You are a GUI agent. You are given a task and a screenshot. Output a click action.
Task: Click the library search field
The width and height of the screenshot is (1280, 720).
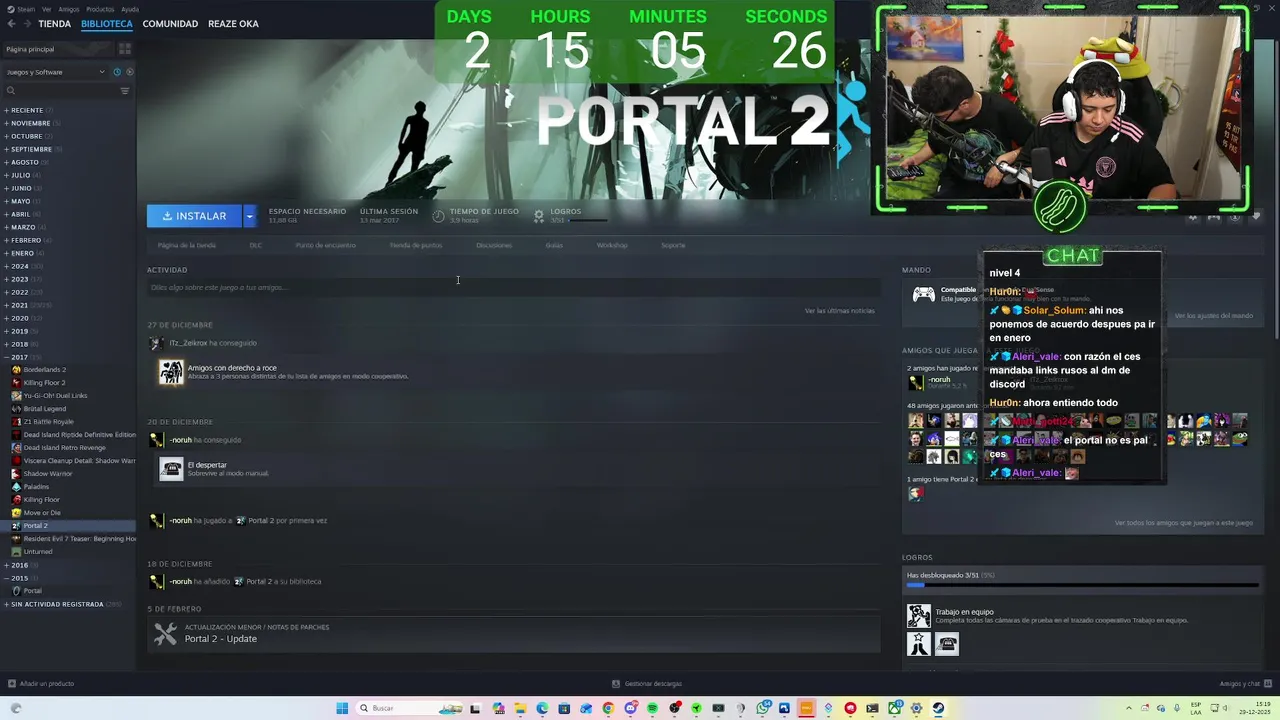60,91
